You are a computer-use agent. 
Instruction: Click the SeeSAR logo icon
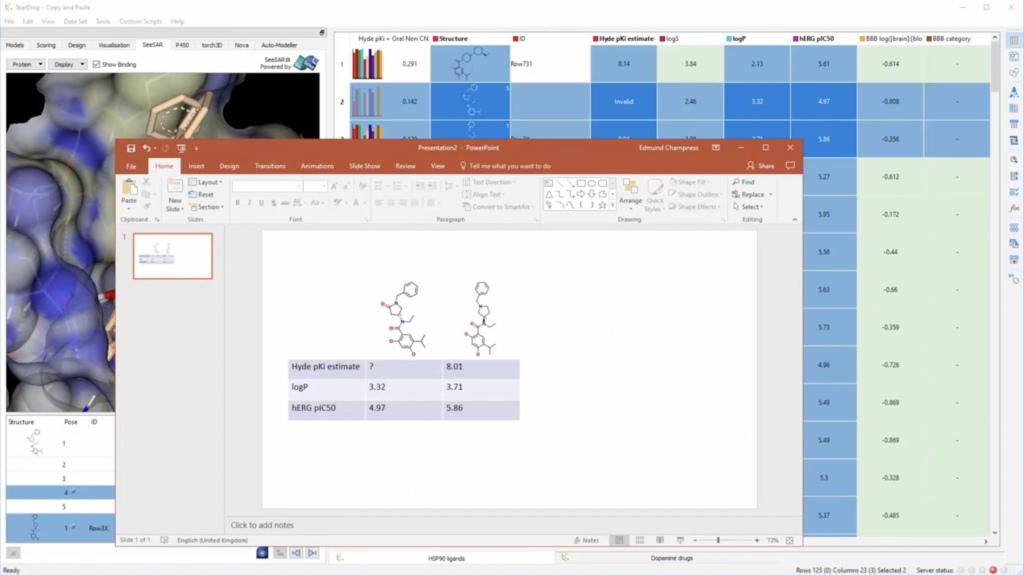pos(306,63)
